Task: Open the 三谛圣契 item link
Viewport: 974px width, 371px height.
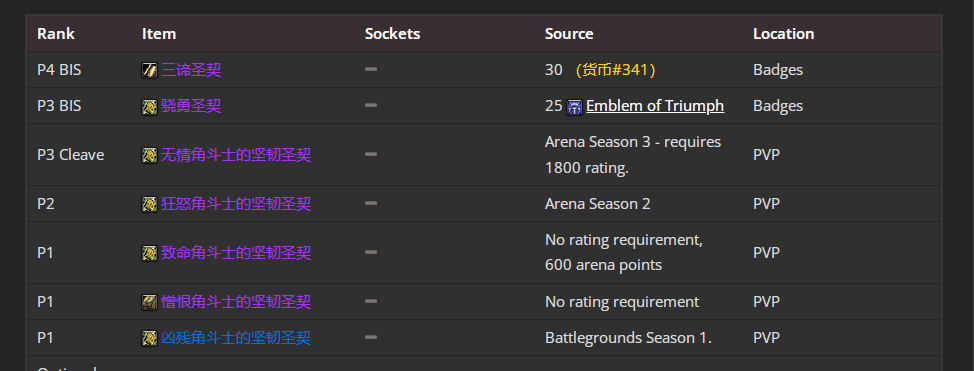Action: (x=191, y=70)
